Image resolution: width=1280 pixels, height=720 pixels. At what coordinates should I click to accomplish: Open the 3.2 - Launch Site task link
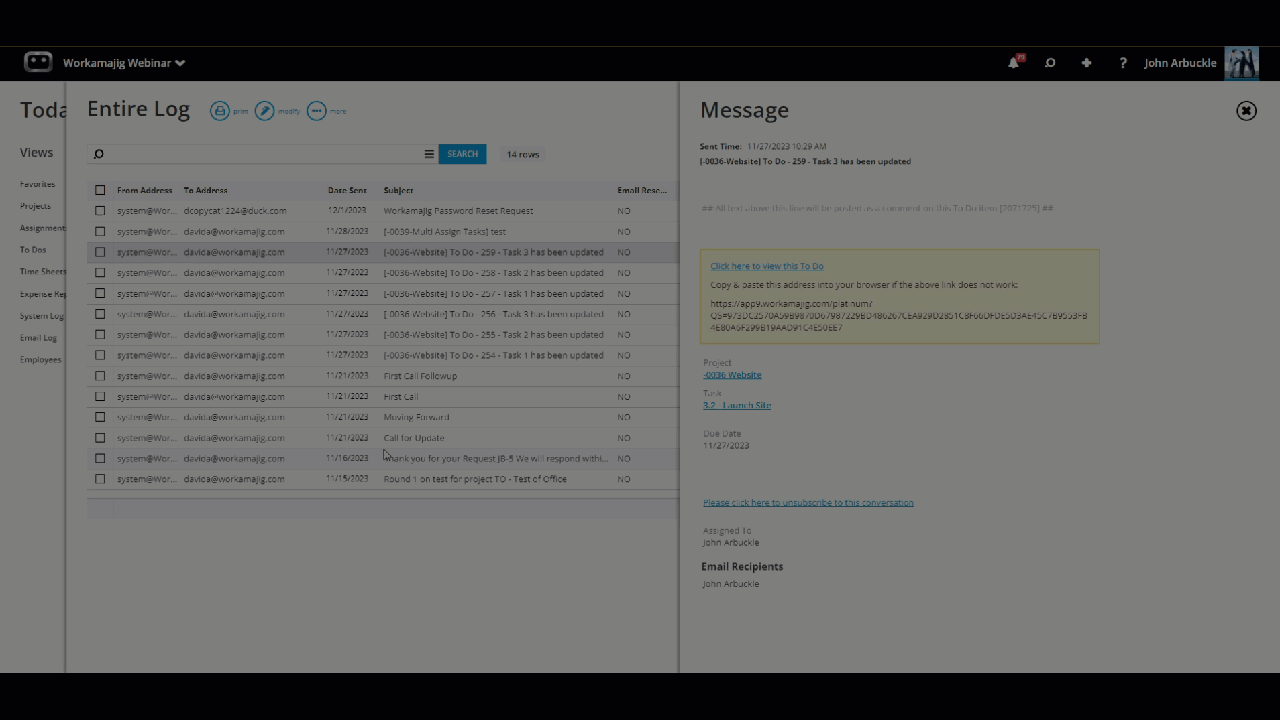click(737, 405)
